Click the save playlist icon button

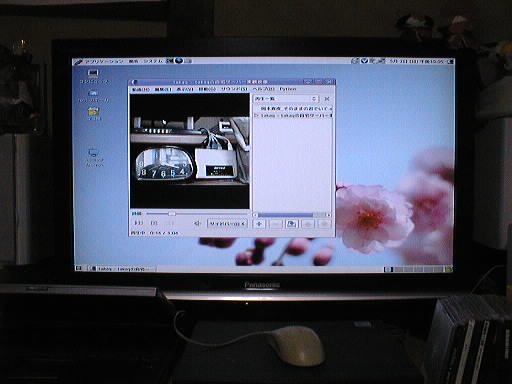pos(291,224)
